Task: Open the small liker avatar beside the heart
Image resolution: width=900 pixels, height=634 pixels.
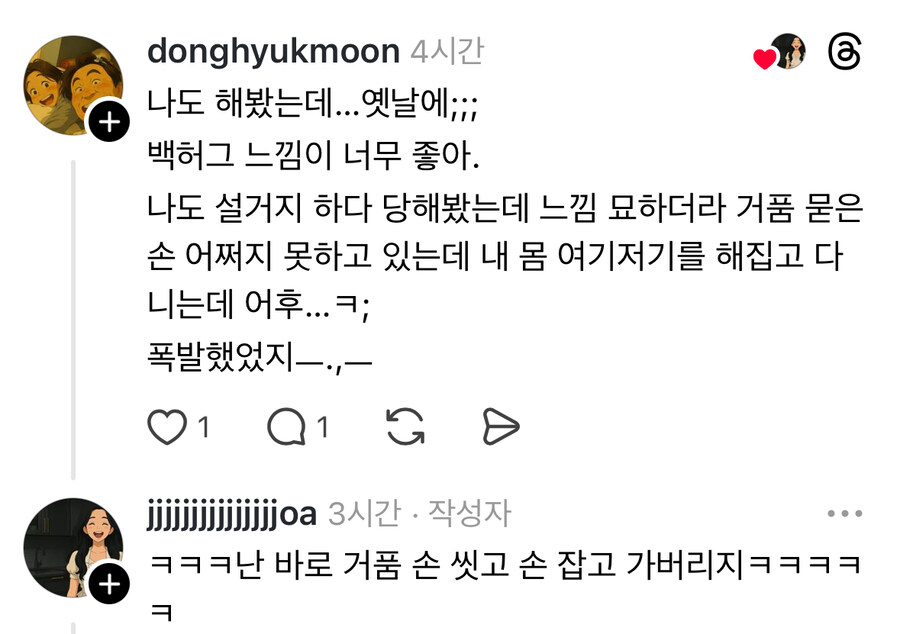Action: (789, 50)
